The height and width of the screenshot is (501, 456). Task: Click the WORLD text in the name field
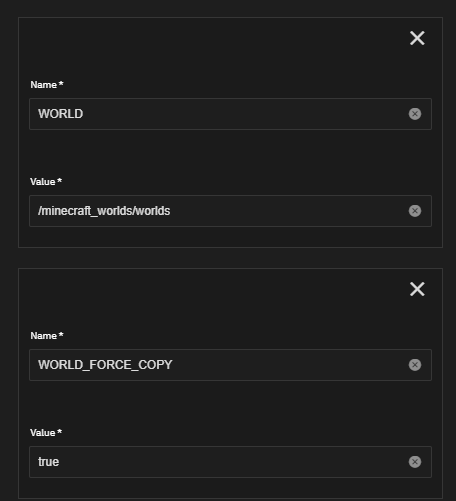pos(61,114)
